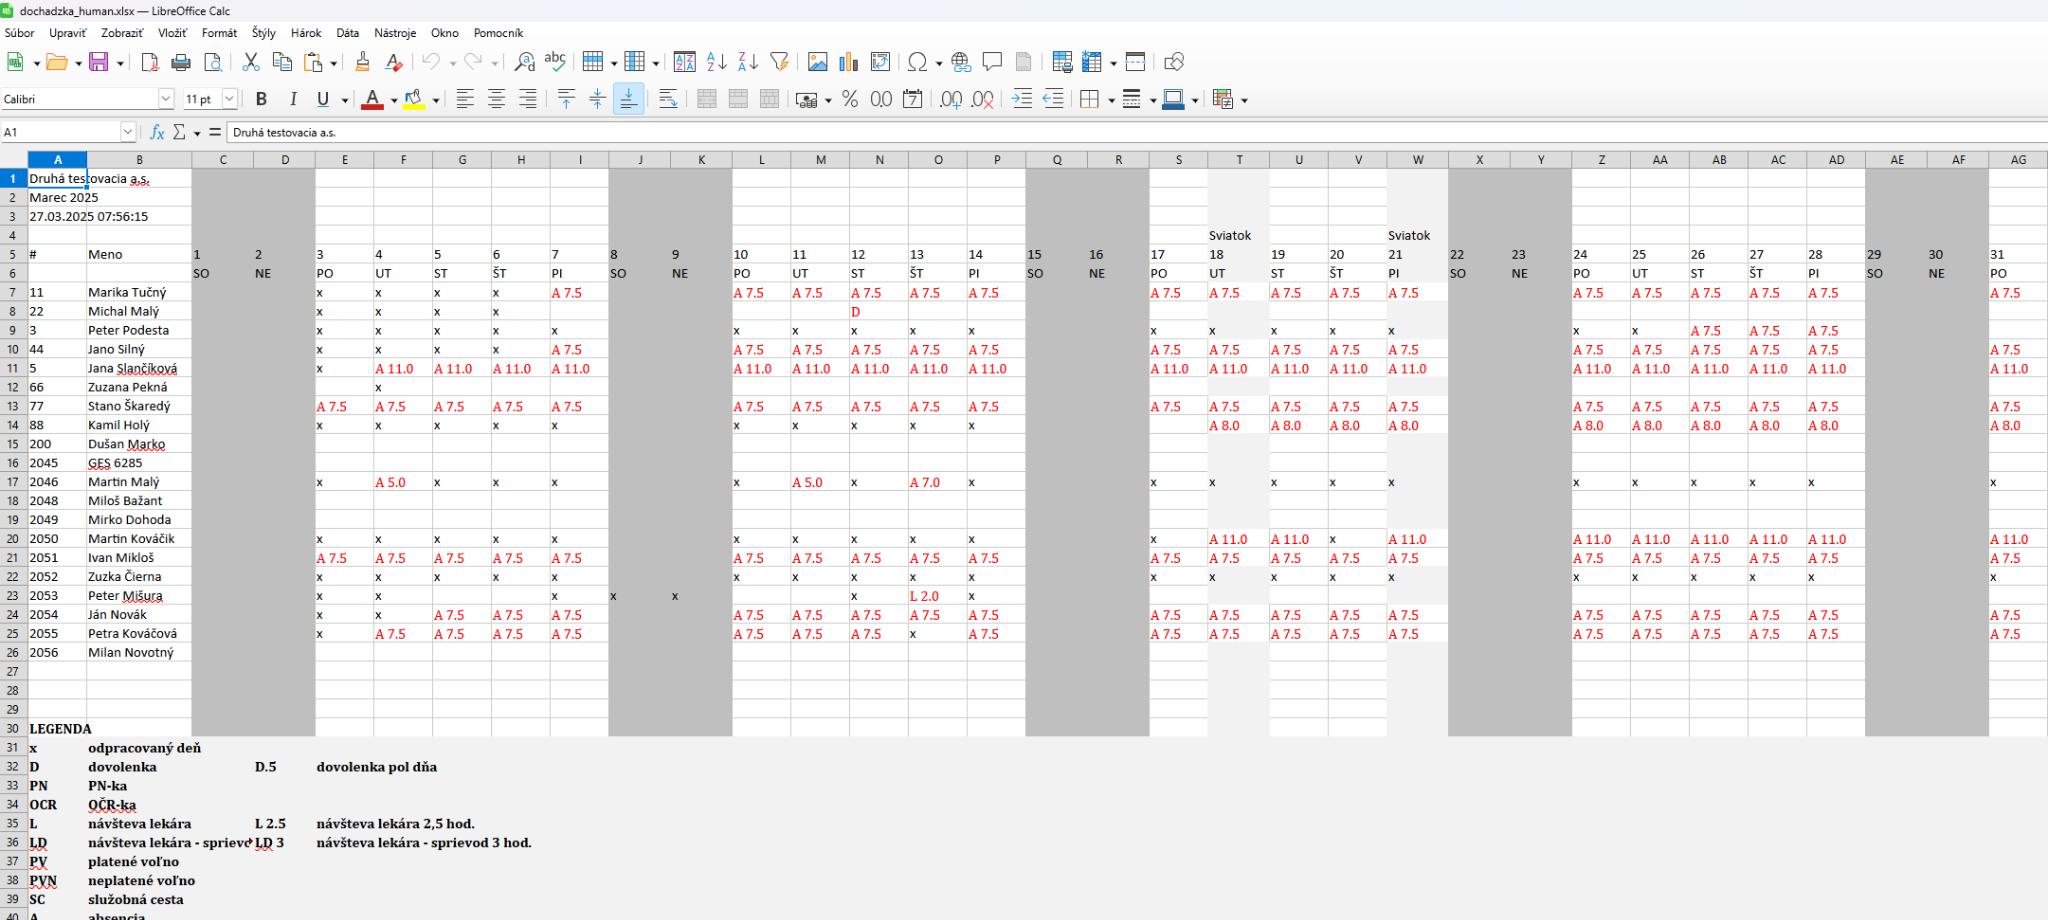Insert a chart
Image resolution: width=2048 pixels, height=920 pixels.
point(849,62)
